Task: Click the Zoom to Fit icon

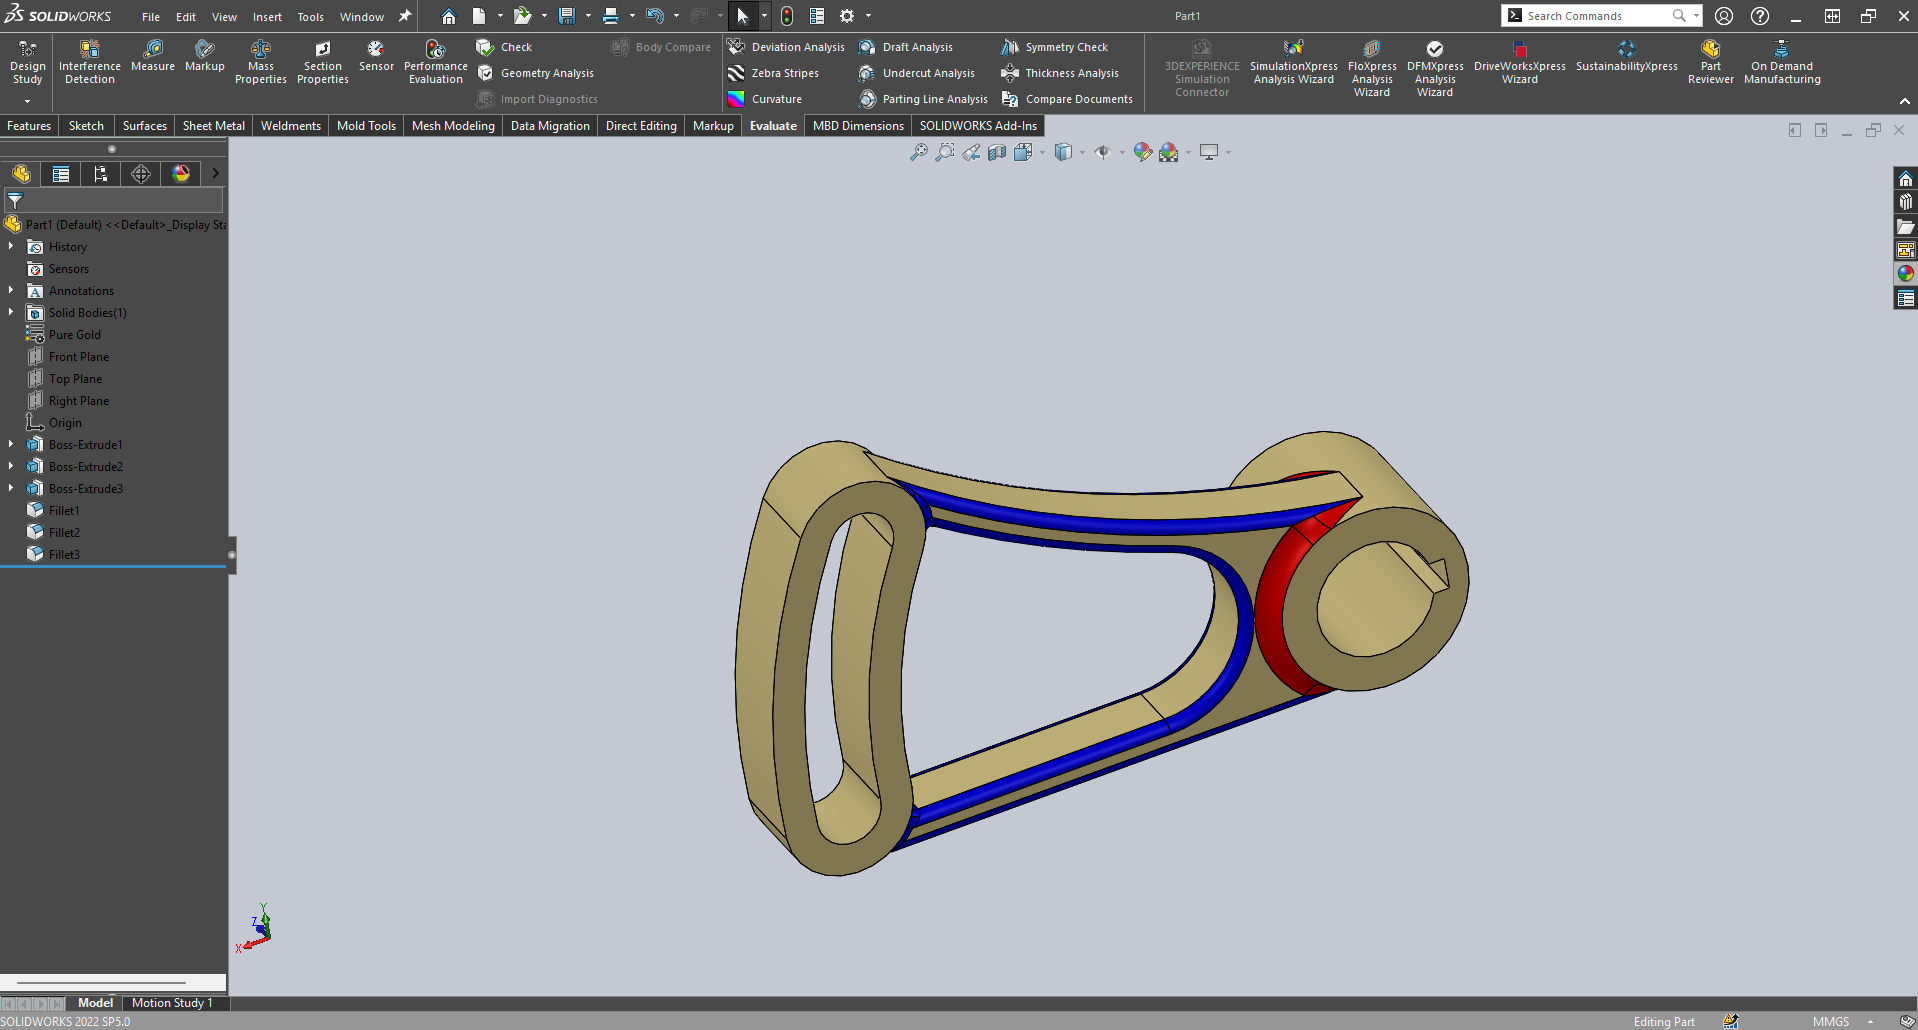Action: point(918,152)
